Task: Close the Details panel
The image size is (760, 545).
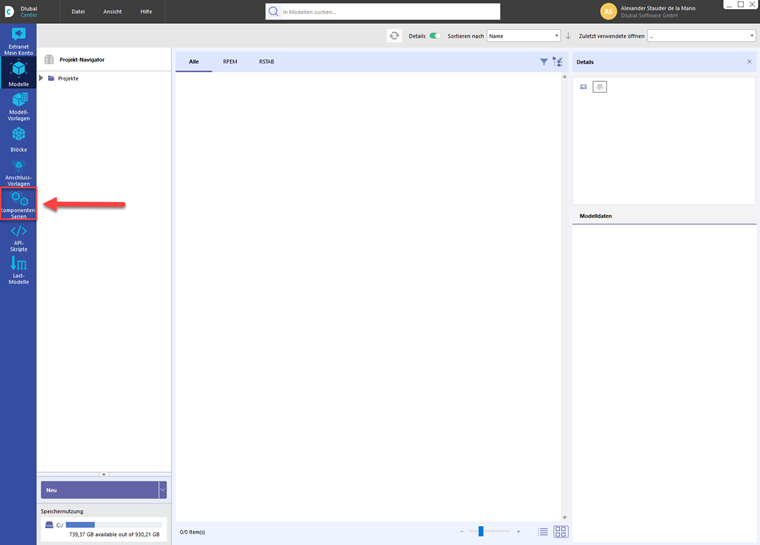Action: (749, 62)
